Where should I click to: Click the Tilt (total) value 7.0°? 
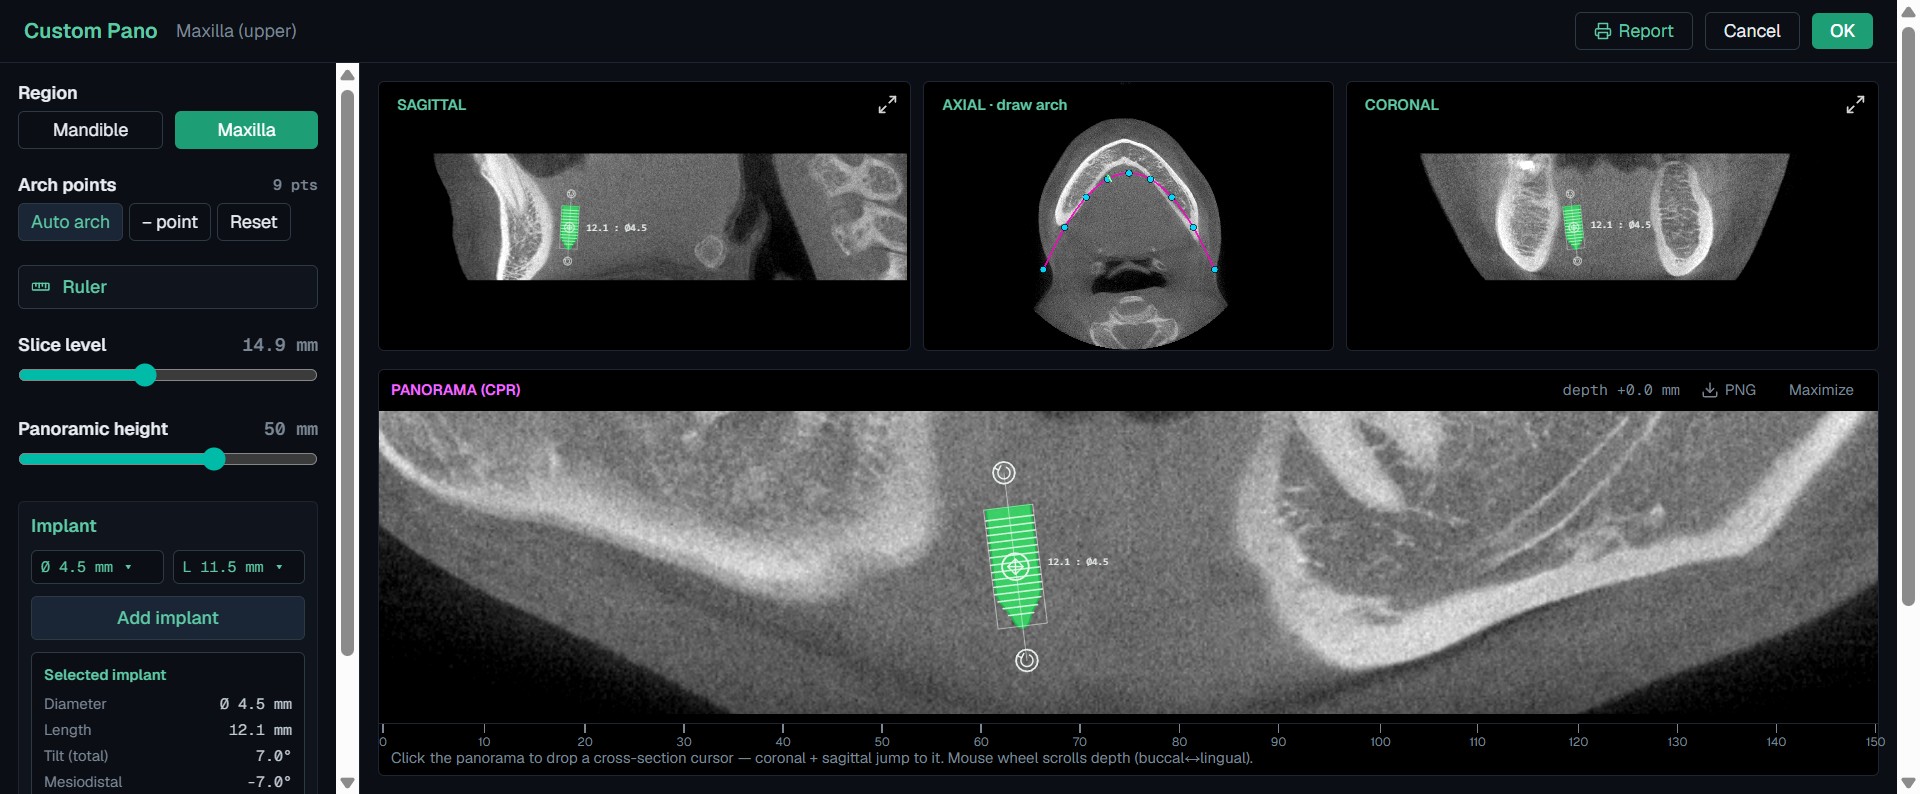[273, 756]
